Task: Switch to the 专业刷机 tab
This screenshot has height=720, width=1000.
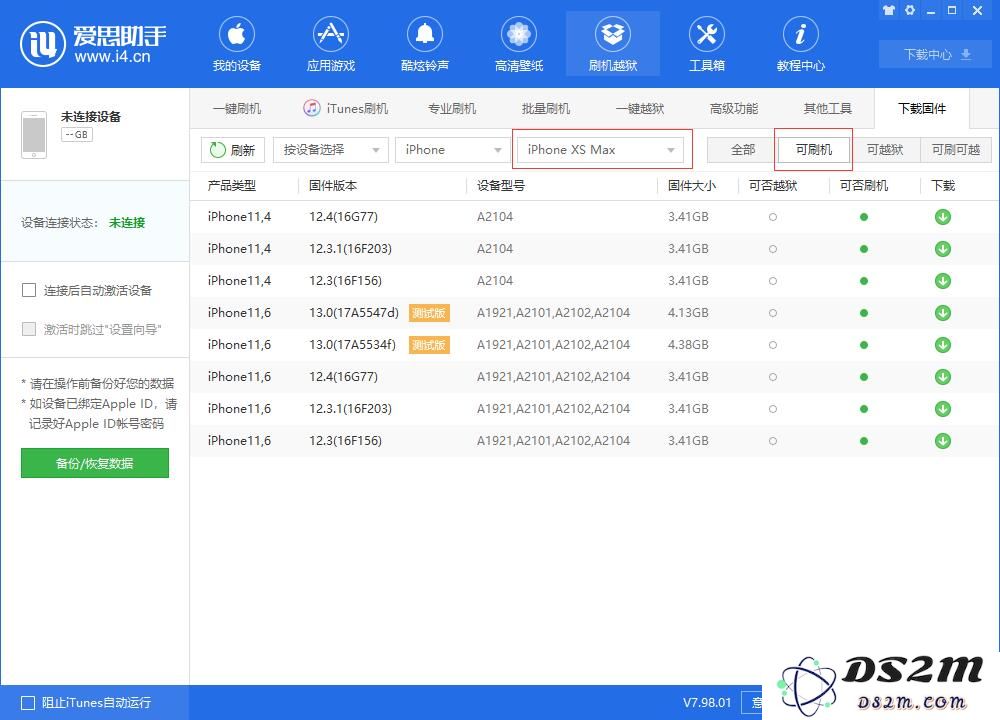Action: click(x=452, y=108)
